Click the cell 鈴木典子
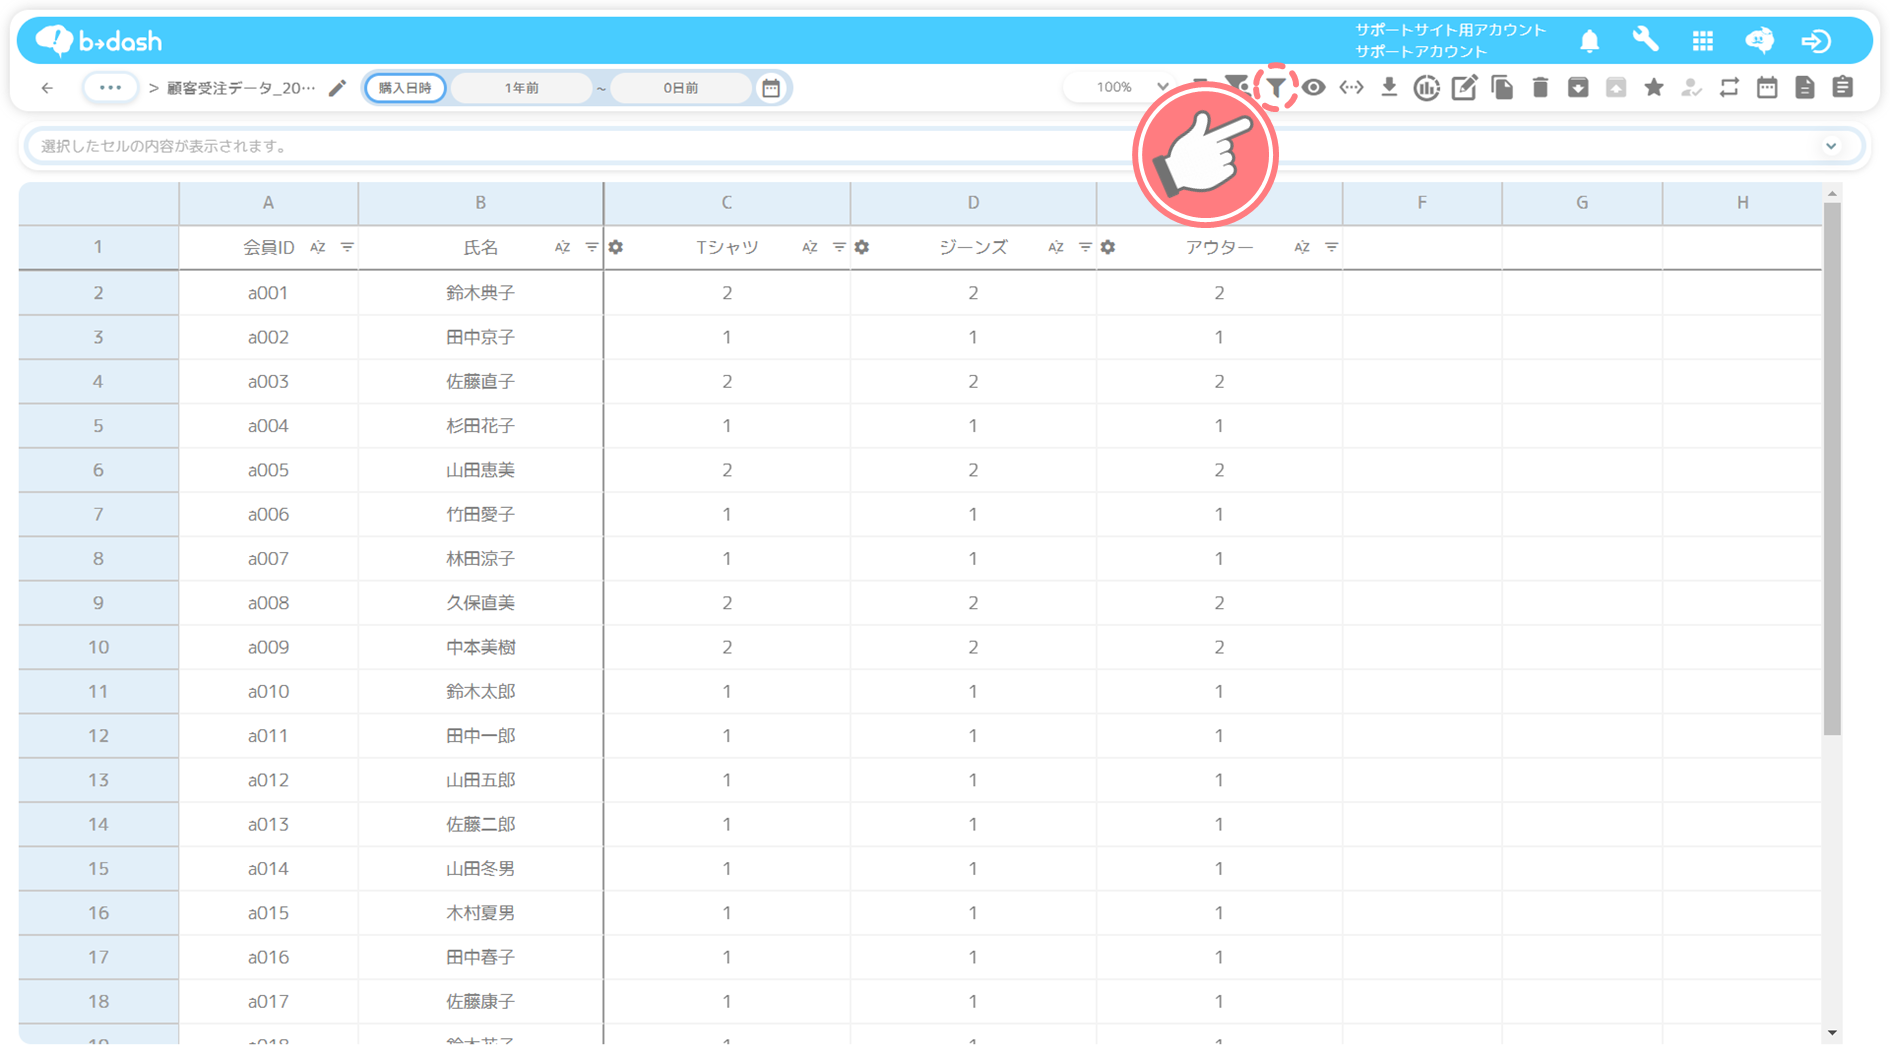Viewport: 1890px width, 1063px height. pos(480,293)
